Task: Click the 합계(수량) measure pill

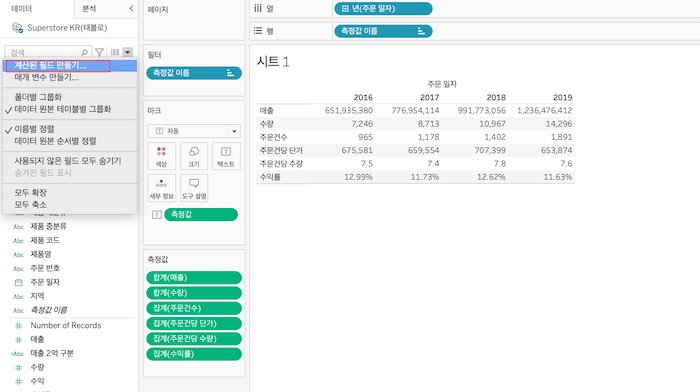Action: tap(194, 293)
